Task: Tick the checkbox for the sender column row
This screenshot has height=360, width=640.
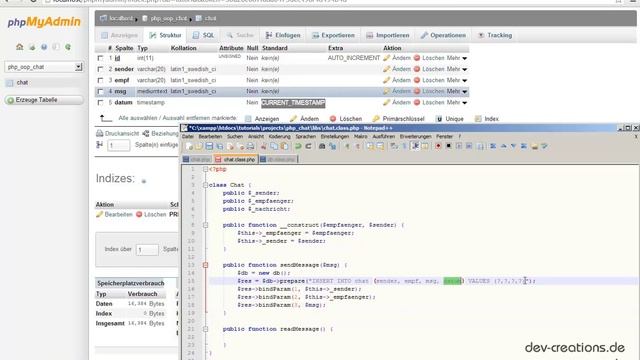Action: tap(100, 69)
